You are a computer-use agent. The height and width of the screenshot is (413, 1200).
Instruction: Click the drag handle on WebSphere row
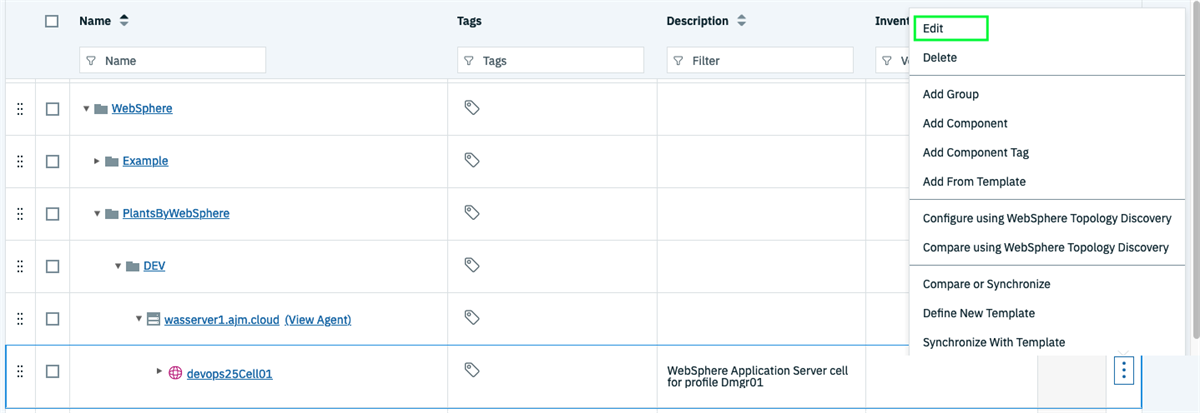(x=20, y=108)
